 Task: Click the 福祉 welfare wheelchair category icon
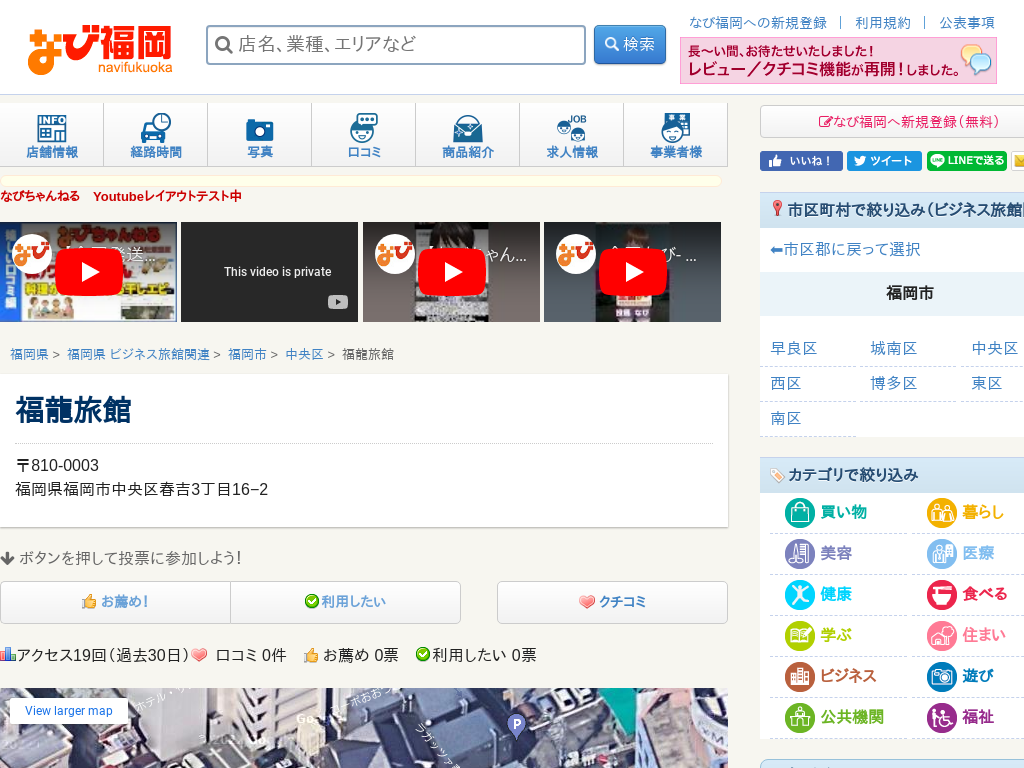(x=942, y=718)
